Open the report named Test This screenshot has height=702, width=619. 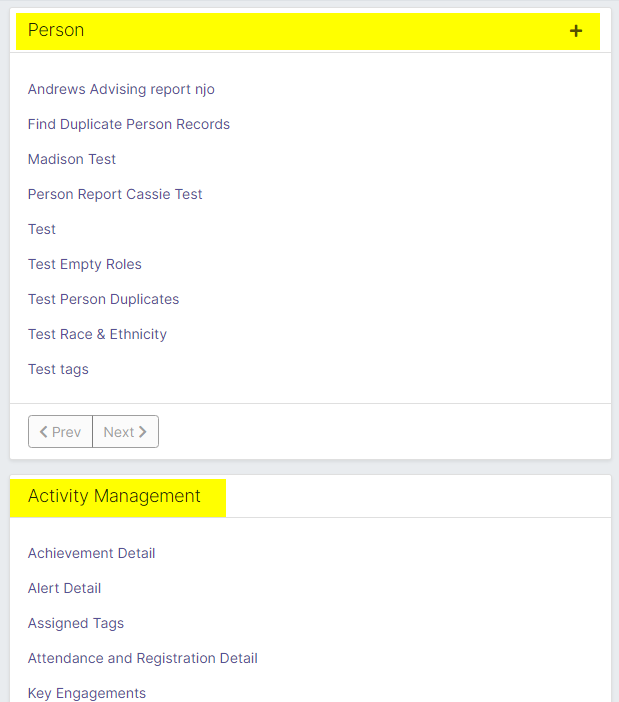42,229
